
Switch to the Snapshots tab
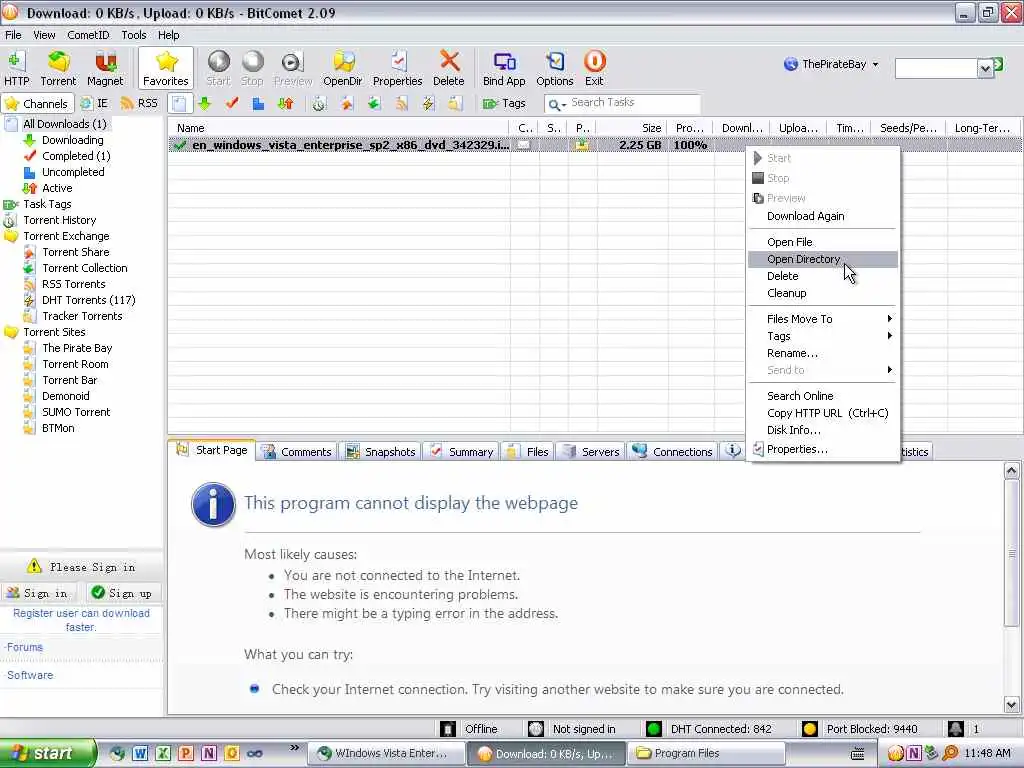click(381, 452)
